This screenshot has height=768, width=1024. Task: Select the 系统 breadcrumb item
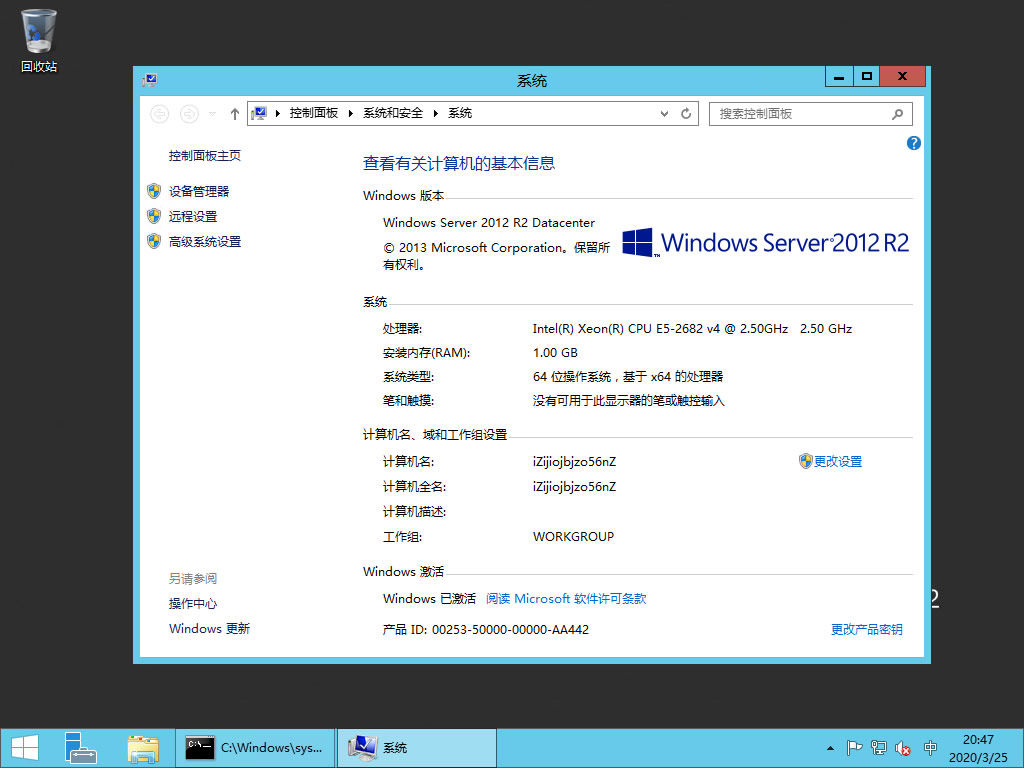(460, 113)
